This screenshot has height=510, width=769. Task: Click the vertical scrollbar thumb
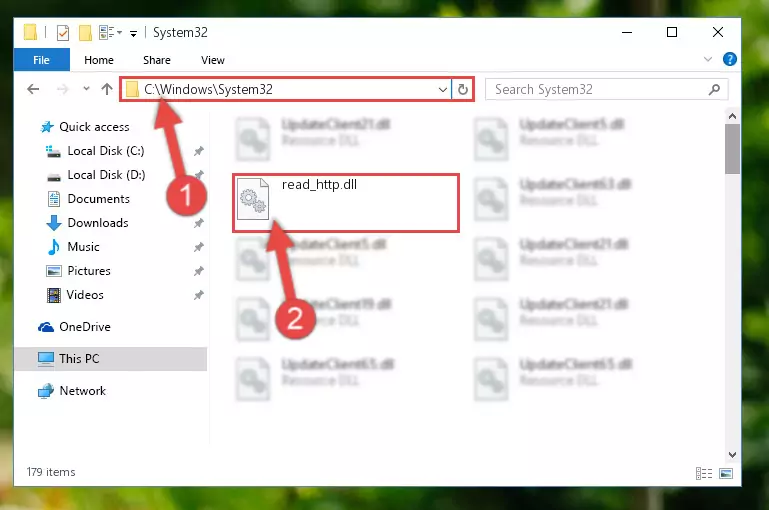click(x=732, y=149)
